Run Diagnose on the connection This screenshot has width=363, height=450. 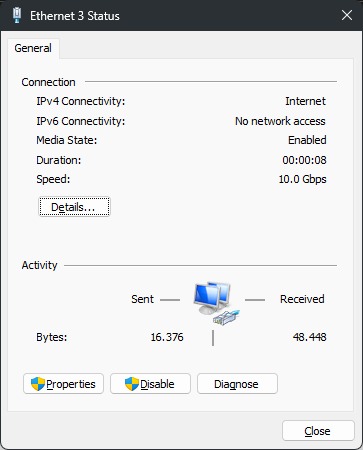pos(237,384)
